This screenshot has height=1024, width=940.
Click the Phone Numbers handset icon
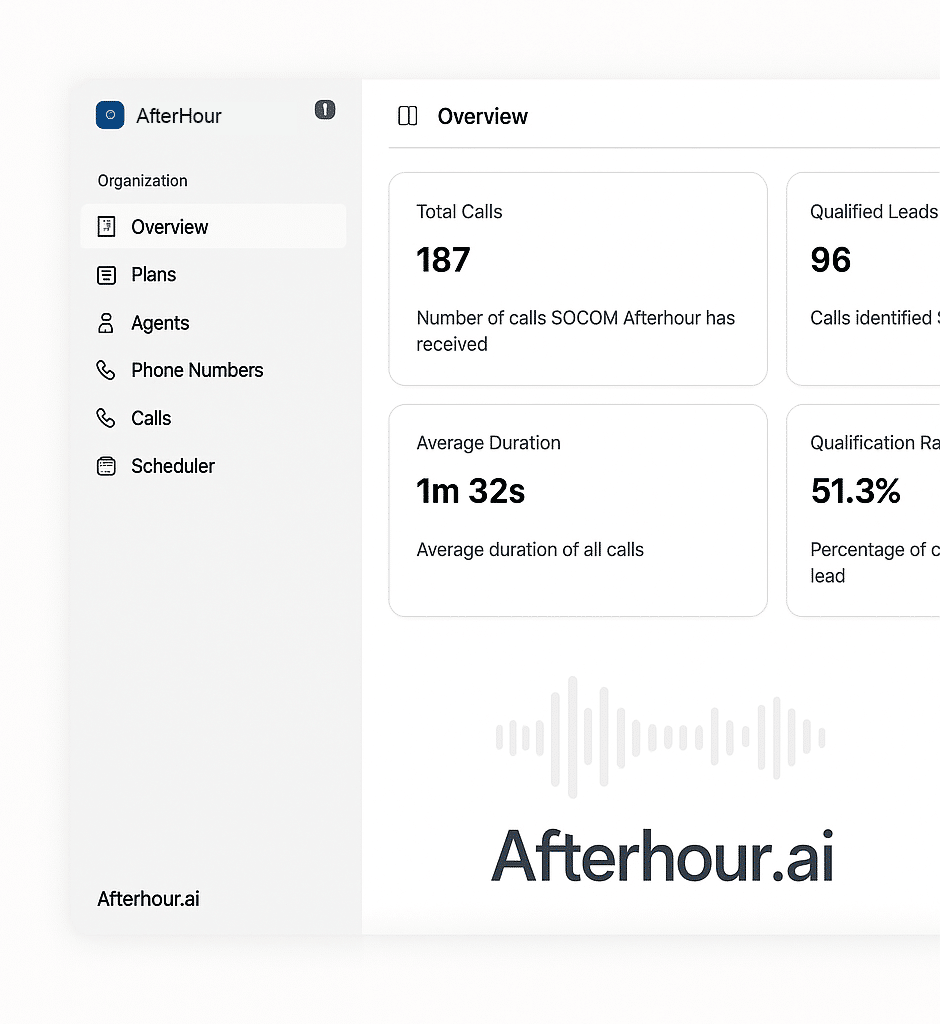coord(106,370)
